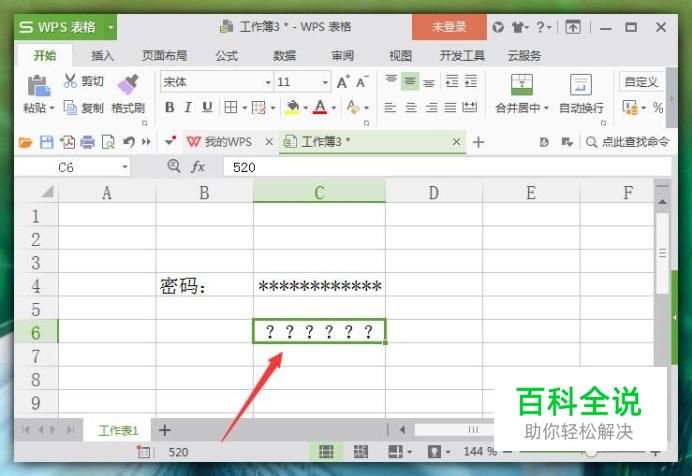Click the Paste clipboard icon

[38, 86]
